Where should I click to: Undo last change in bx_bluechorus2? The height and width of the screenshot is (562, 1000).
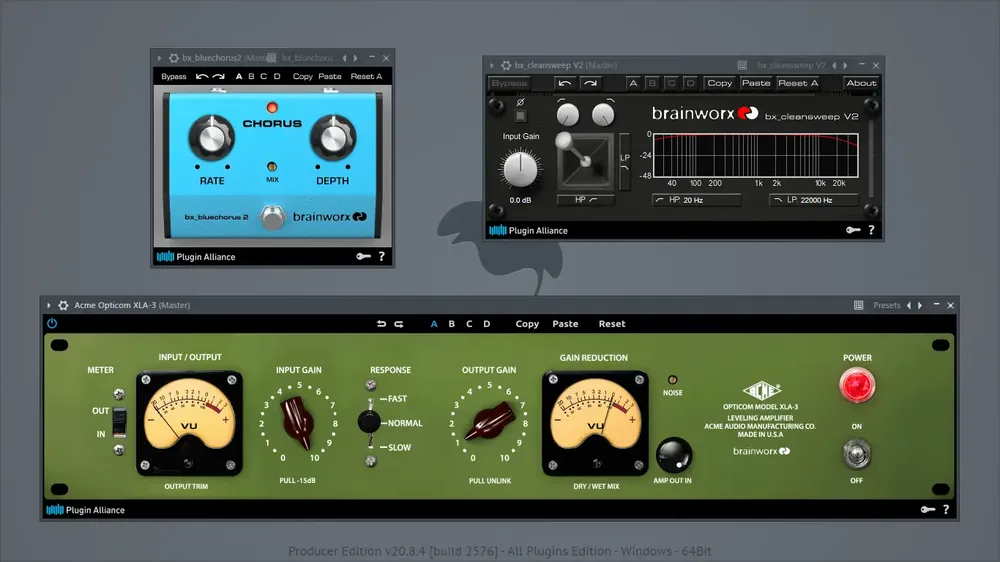(202, 77)
